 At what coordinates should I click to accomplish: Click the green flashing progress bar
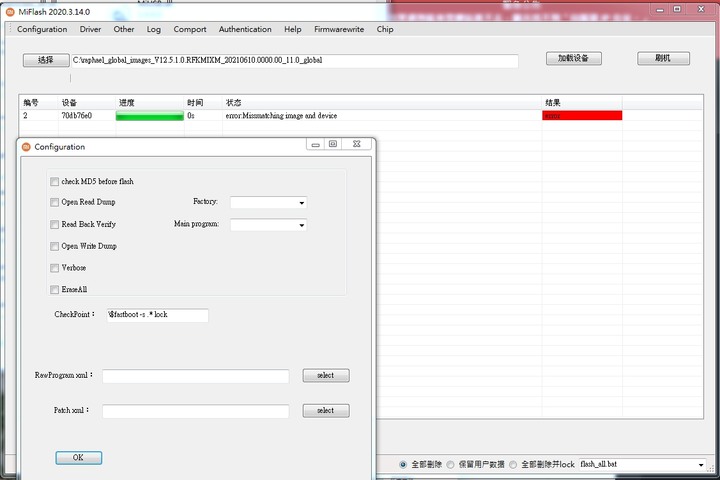pyautogui.click(x=150, y=116)
